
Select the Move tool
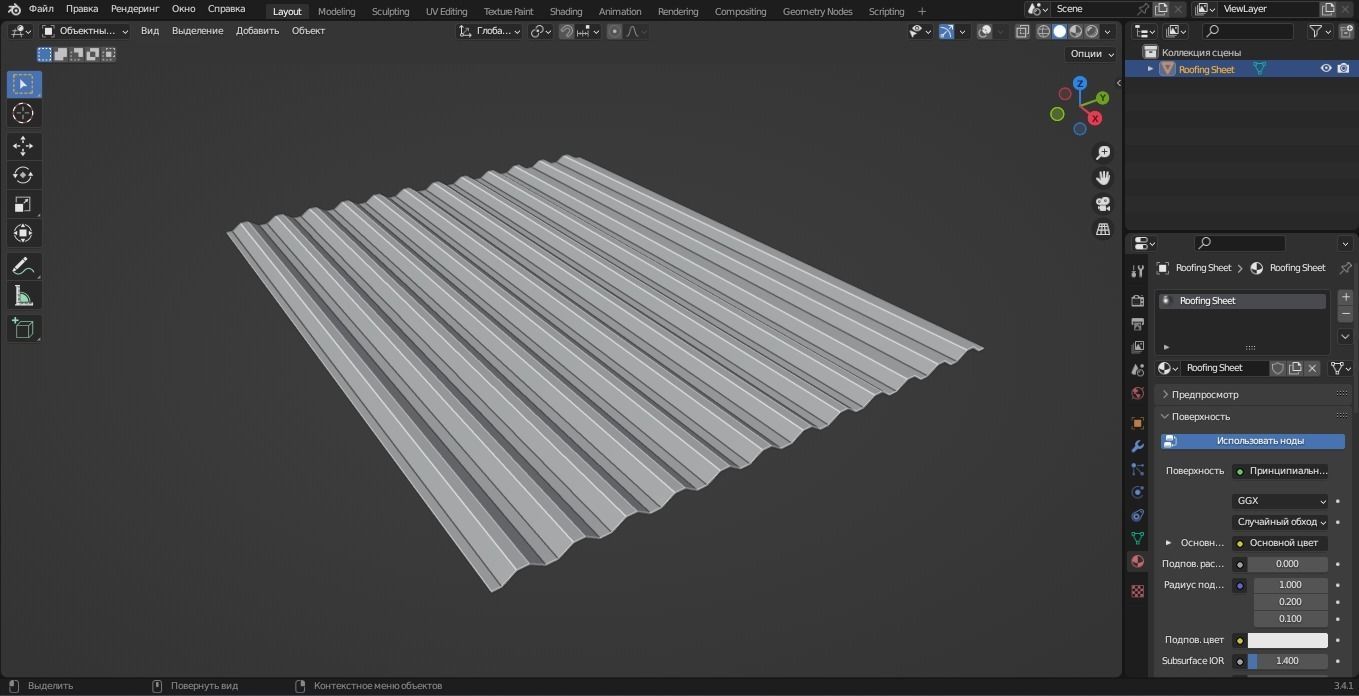point(22,145)
